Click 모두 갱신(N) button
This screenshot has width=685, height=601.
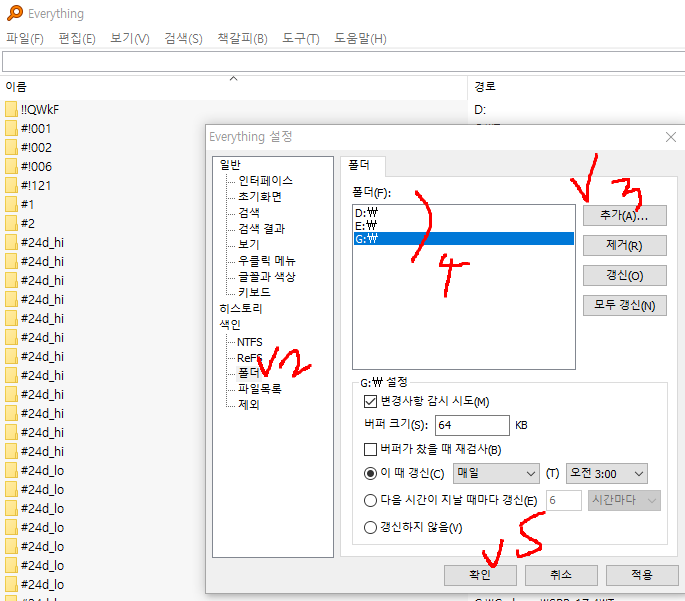click(x=625, y=305)
